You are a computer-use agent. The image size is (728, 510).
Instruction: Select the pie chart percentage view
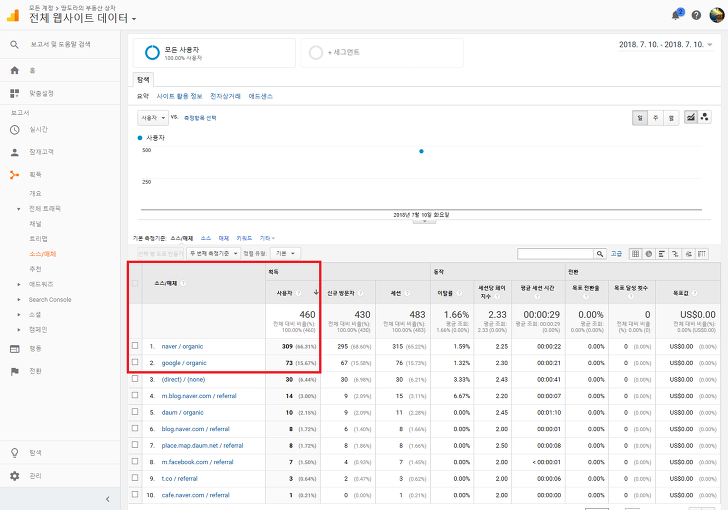tap(649, 254)
